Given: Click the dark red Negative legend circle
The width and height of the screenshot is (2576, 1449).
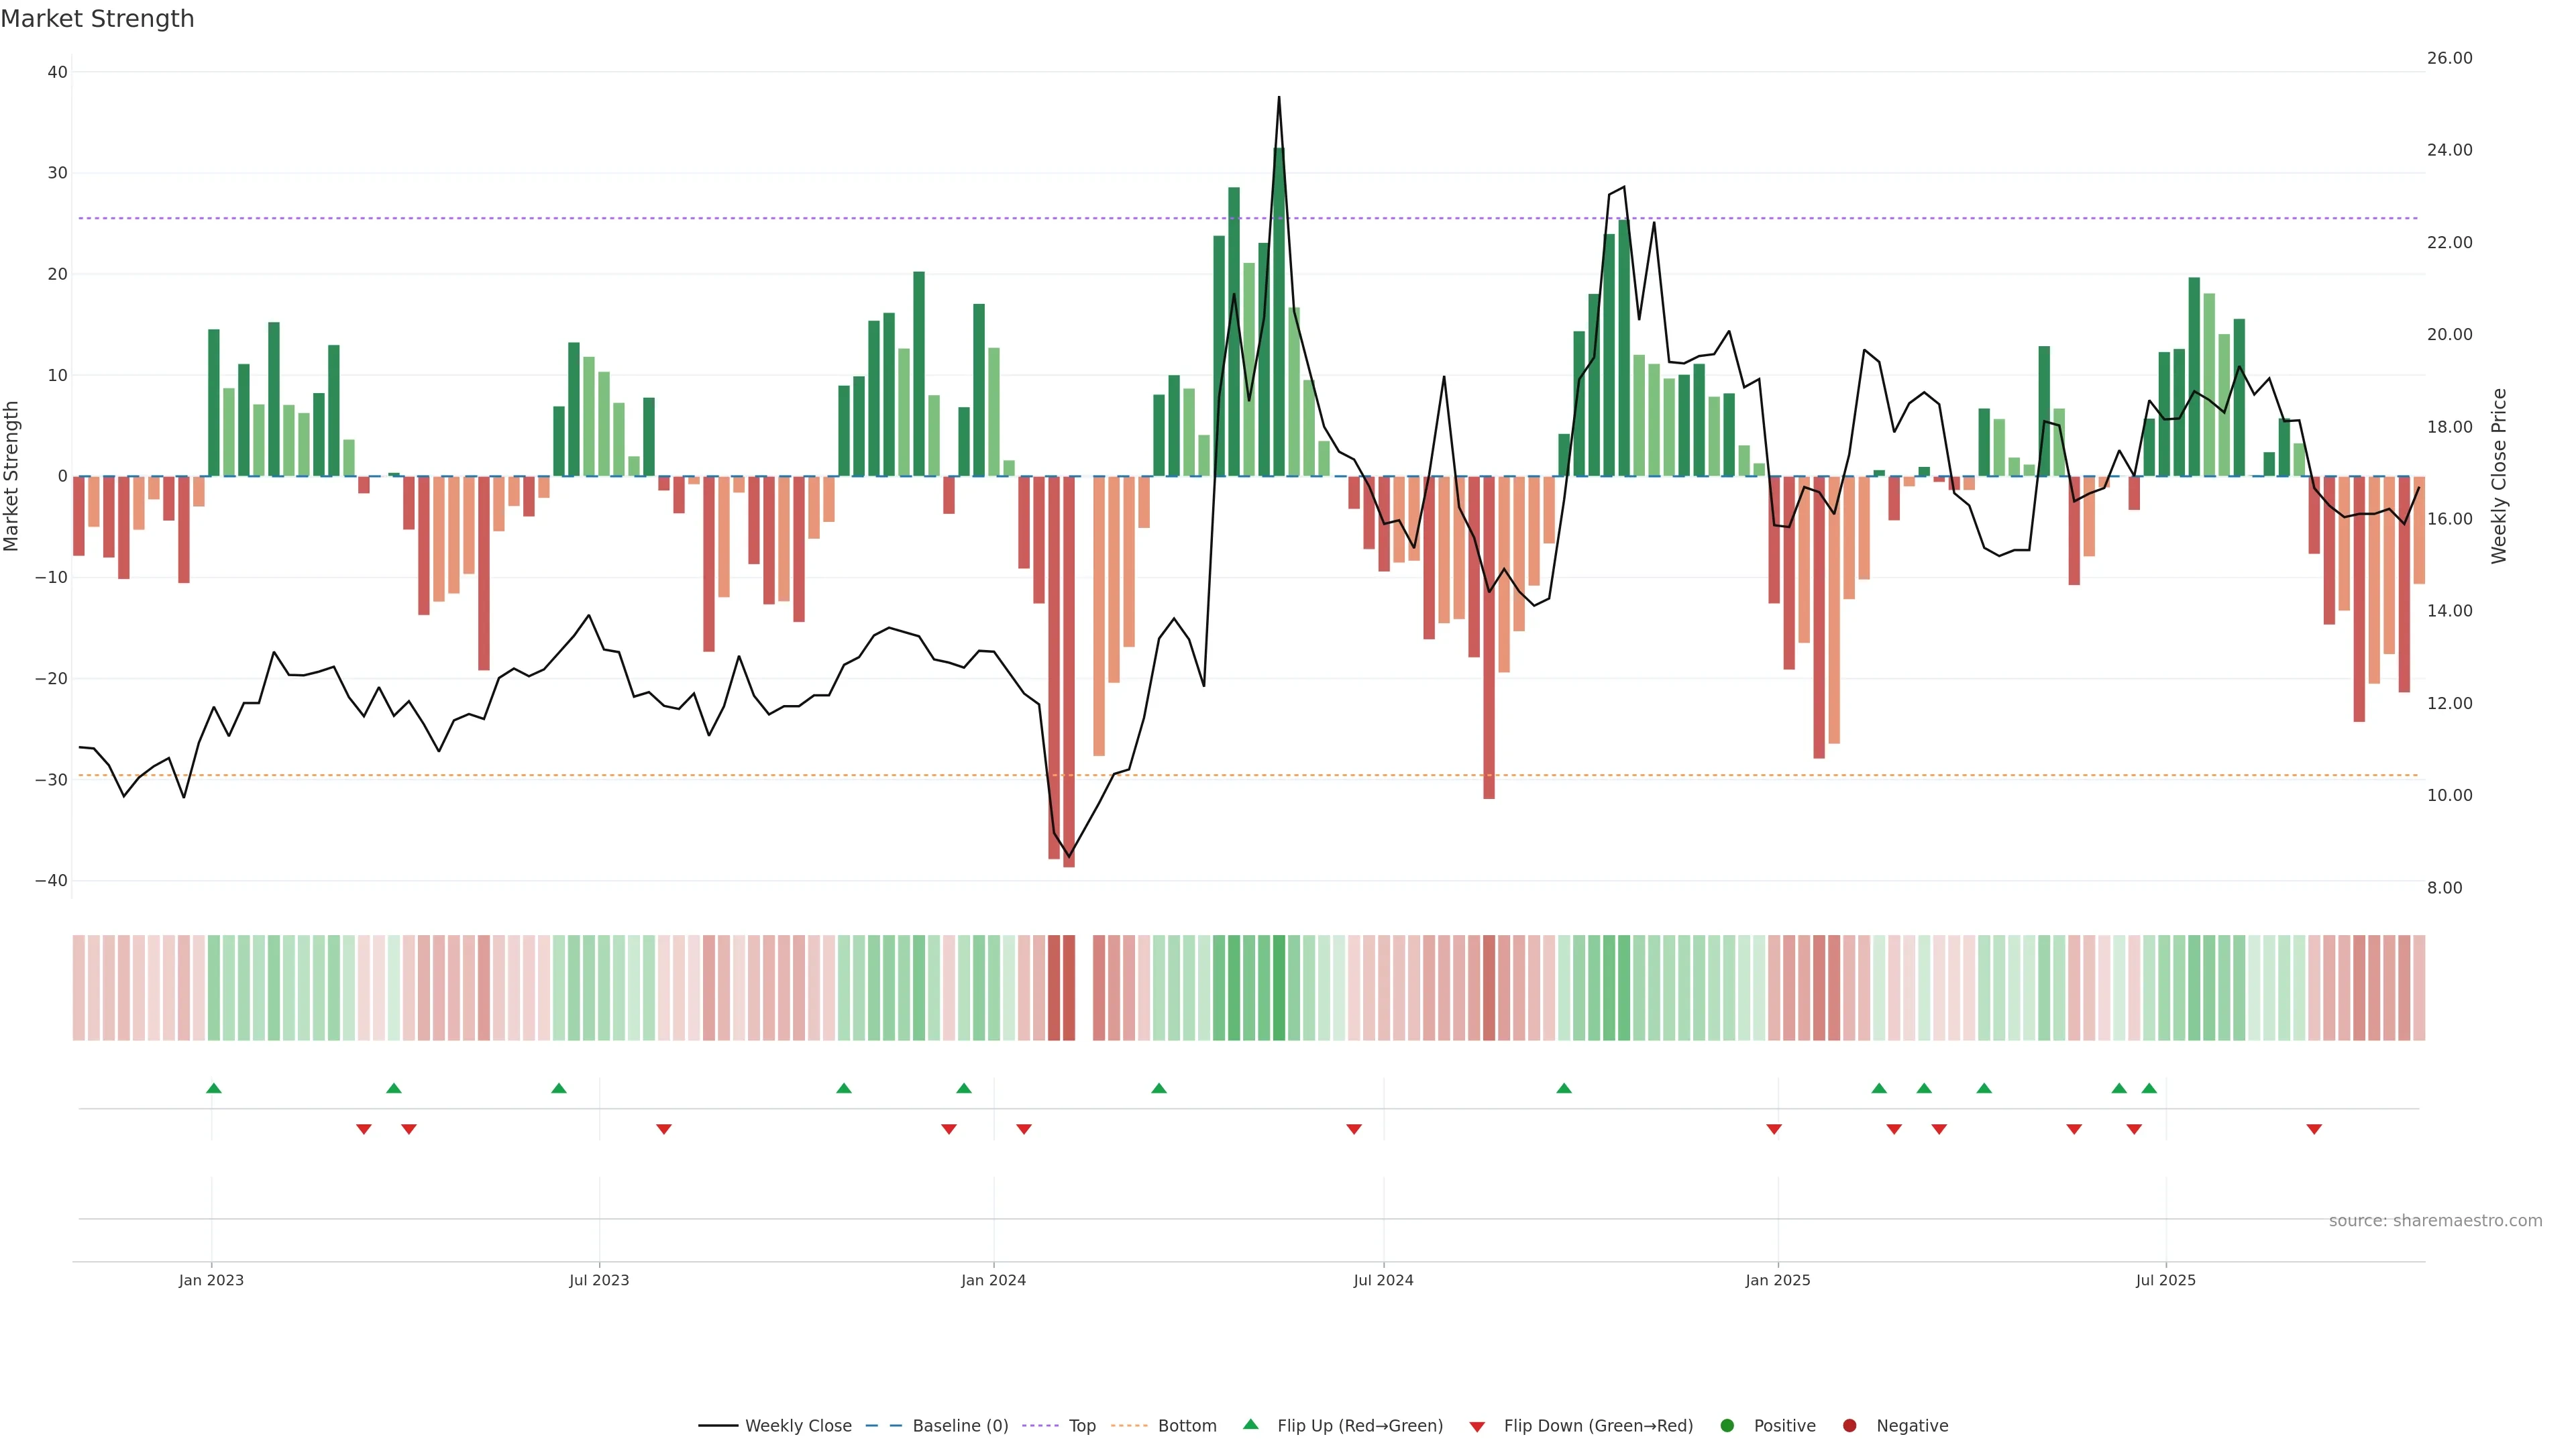Looking at the screenshot, I should 1849,1426.
